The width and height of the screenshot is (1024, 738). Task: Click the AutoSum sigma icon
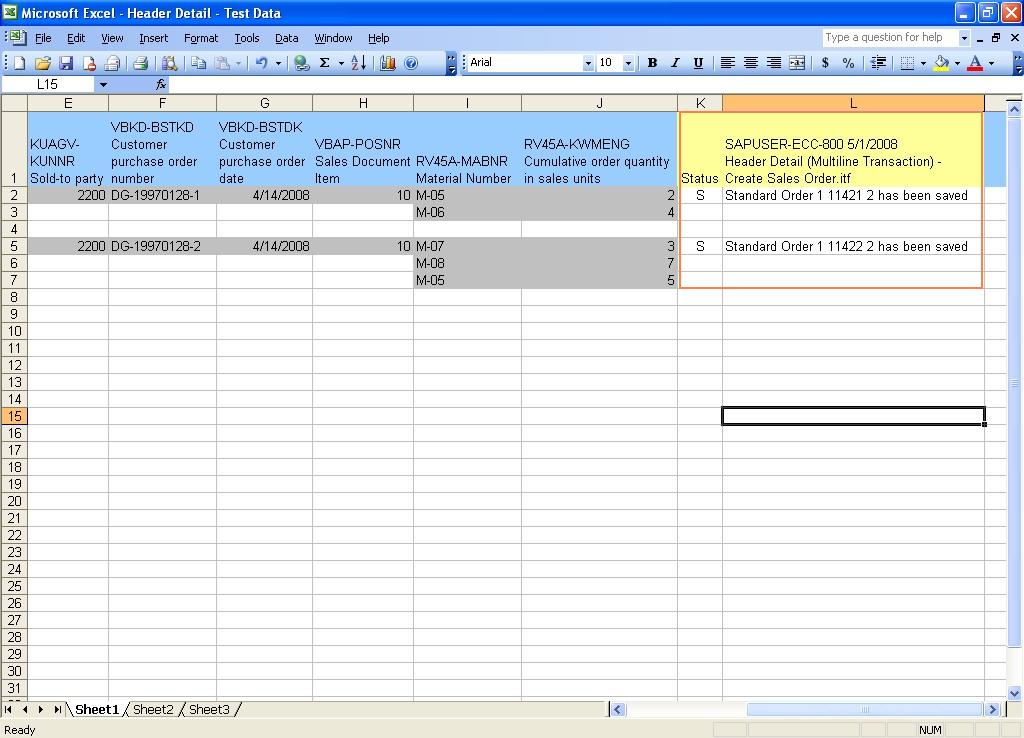(324, 63)
